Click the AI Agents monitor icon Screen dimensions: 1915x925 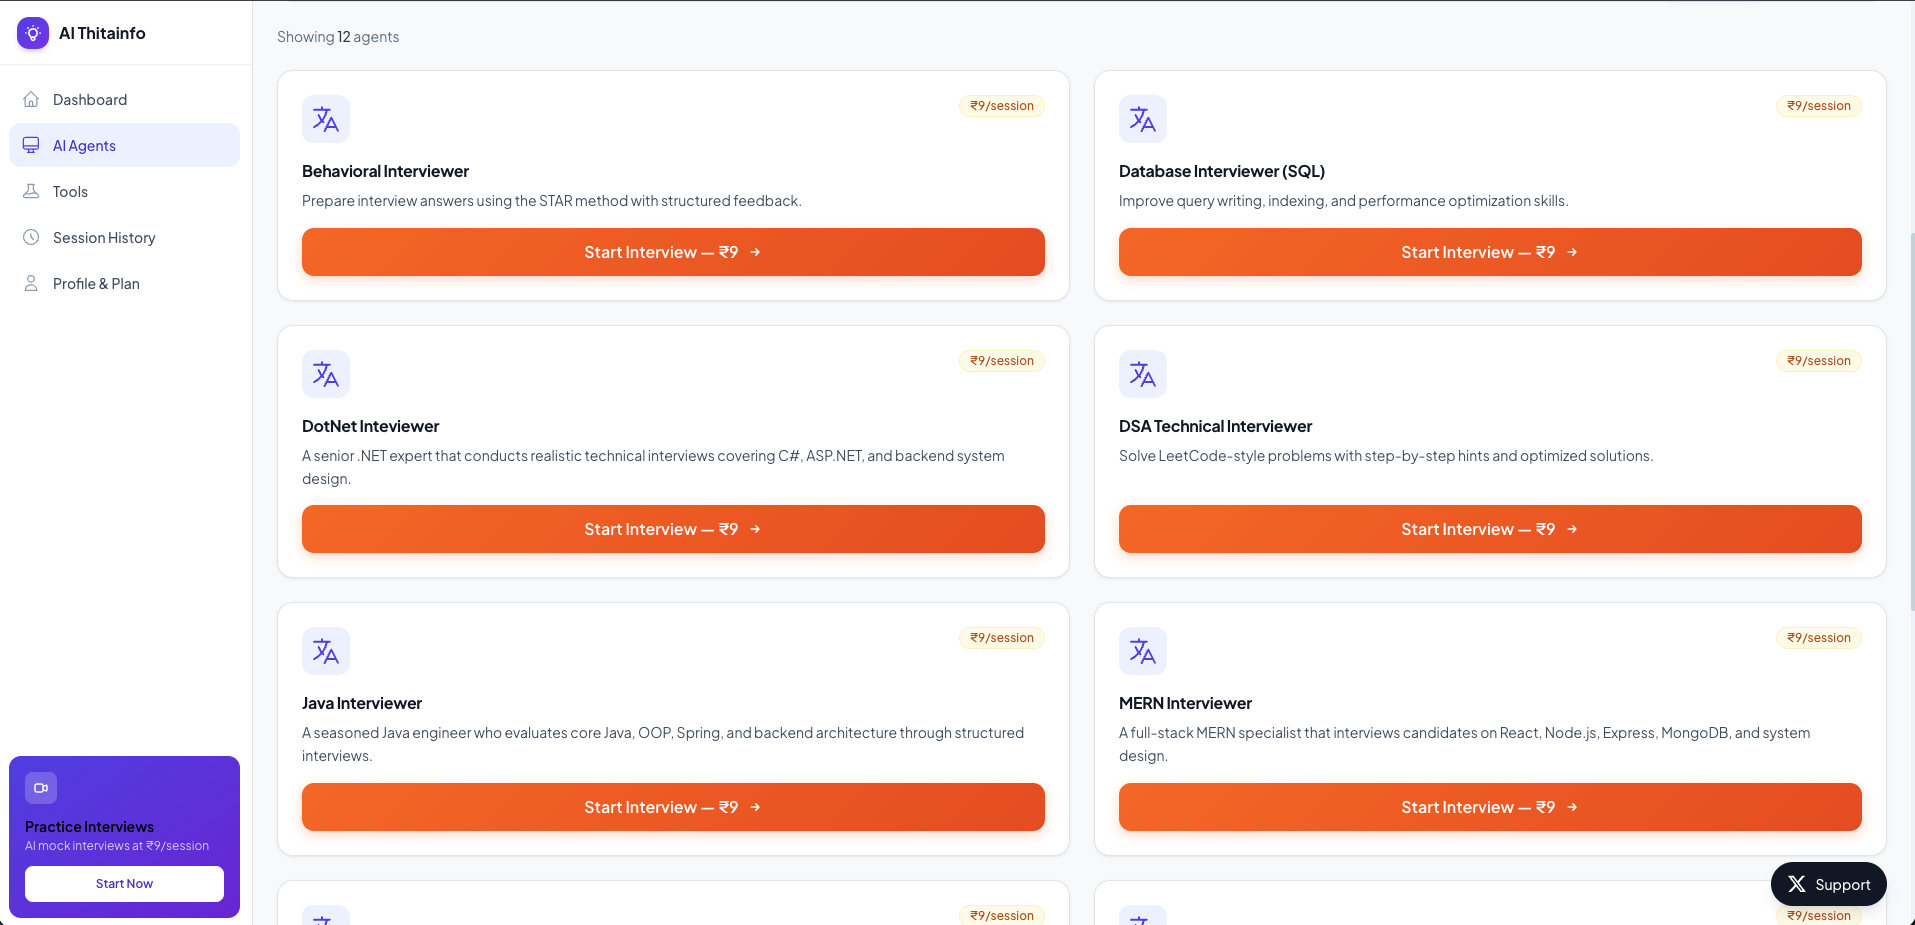click(x=31, y=145)
